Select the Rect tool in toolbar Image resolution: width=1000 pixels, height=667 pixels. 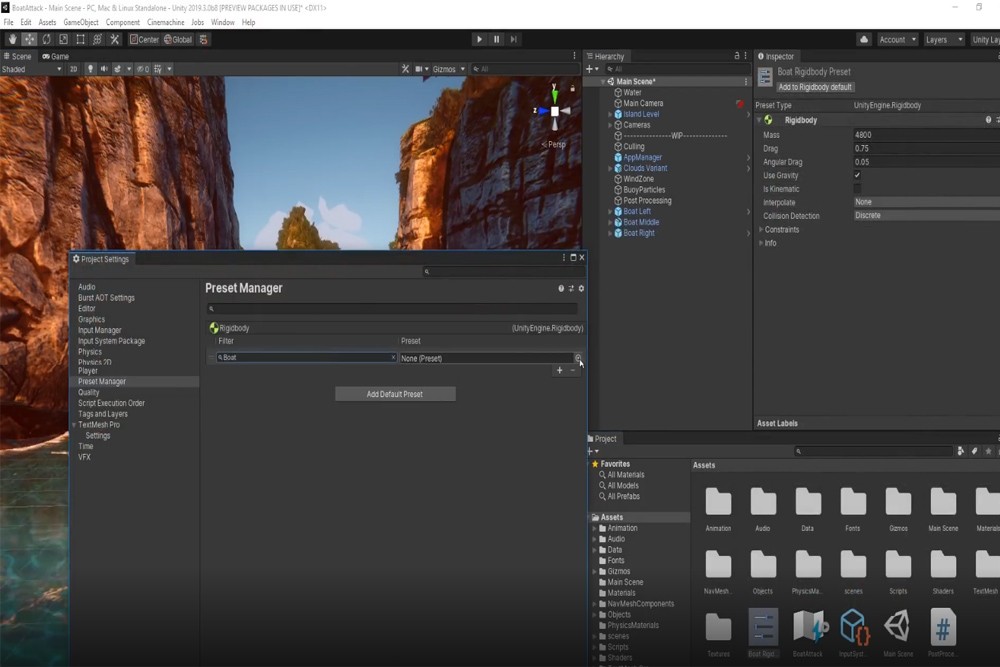click(80, 40)
